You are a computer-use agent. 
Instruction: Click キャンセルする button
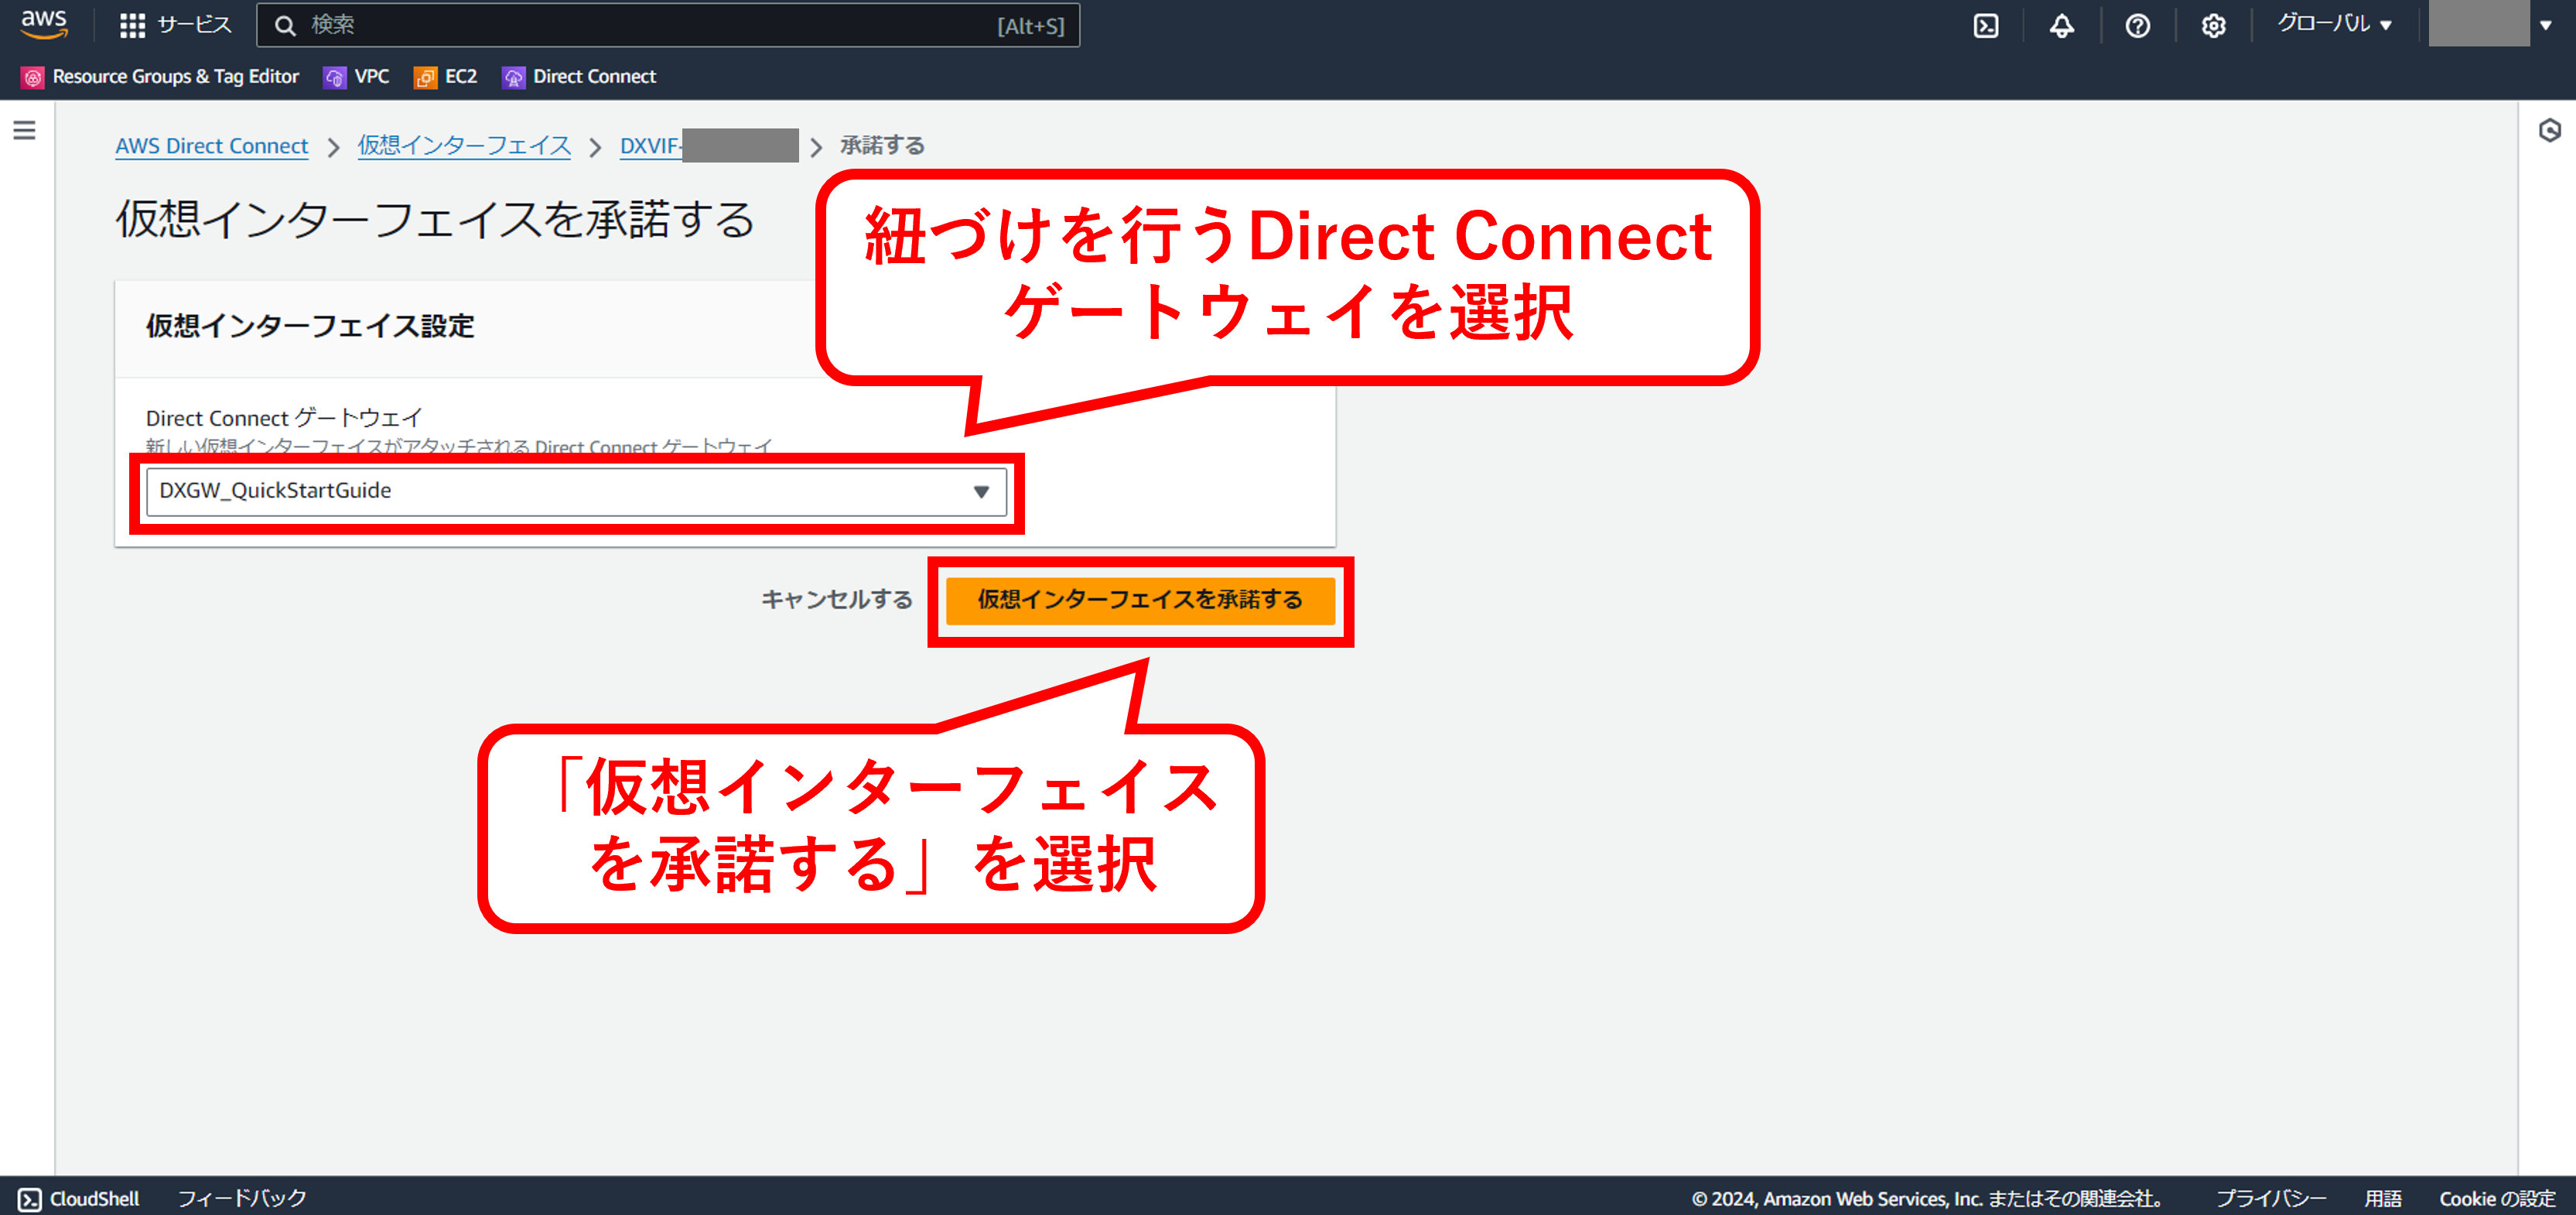point(837,599)
